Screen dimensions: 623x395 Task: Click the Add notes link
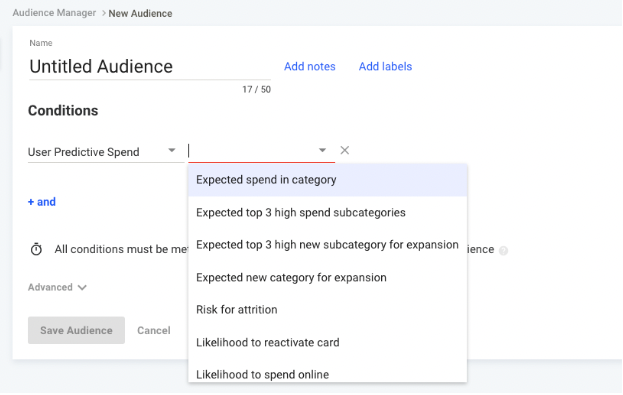point(310,66)
